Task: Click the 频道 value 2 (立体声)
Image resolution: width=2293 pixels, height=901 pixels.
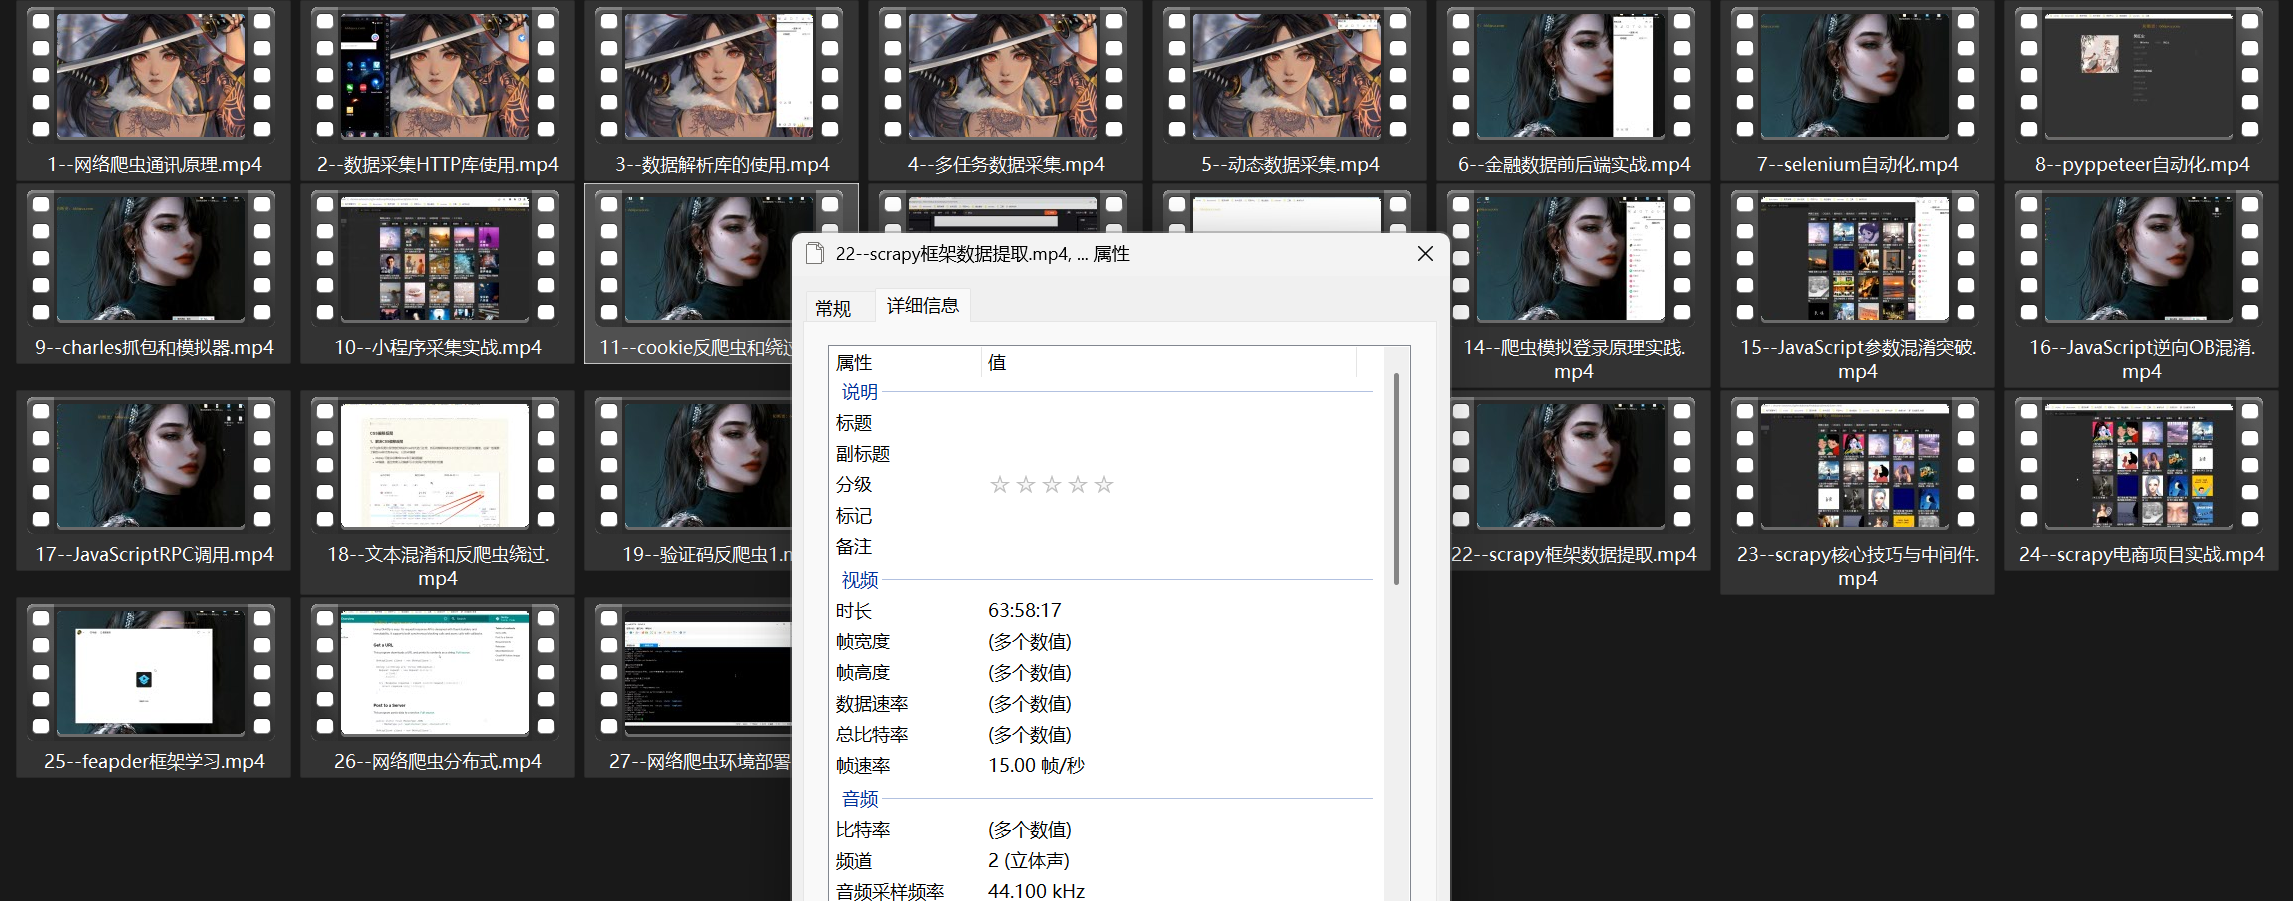Action: 1028,861
